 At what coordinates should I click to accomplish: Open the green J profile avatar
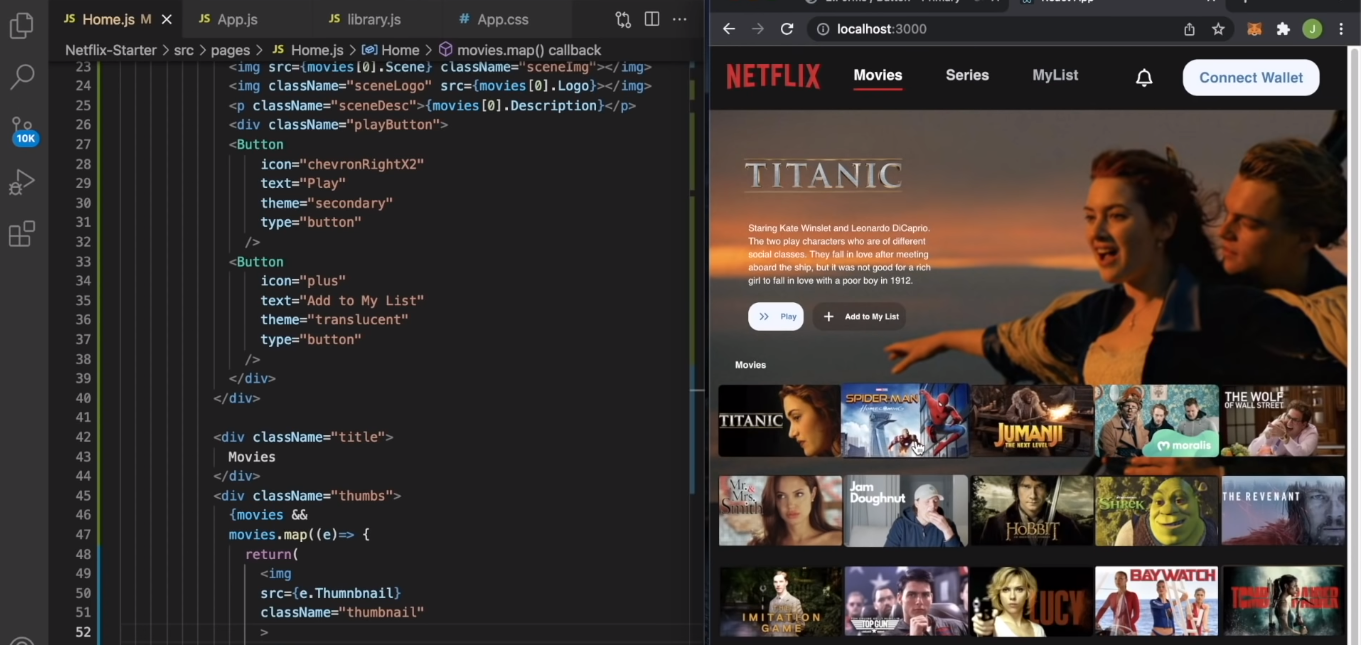(1312, 29)
